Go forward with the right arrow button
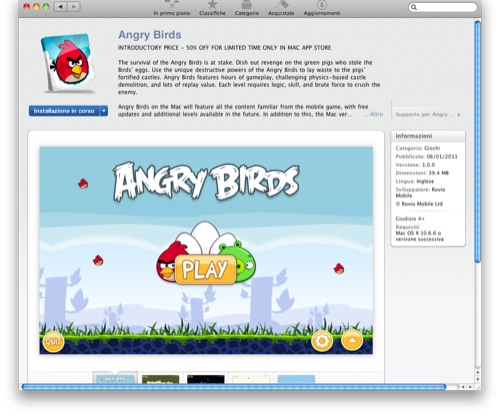The width and height of the screenshot is (500, 416). point(74,6)
